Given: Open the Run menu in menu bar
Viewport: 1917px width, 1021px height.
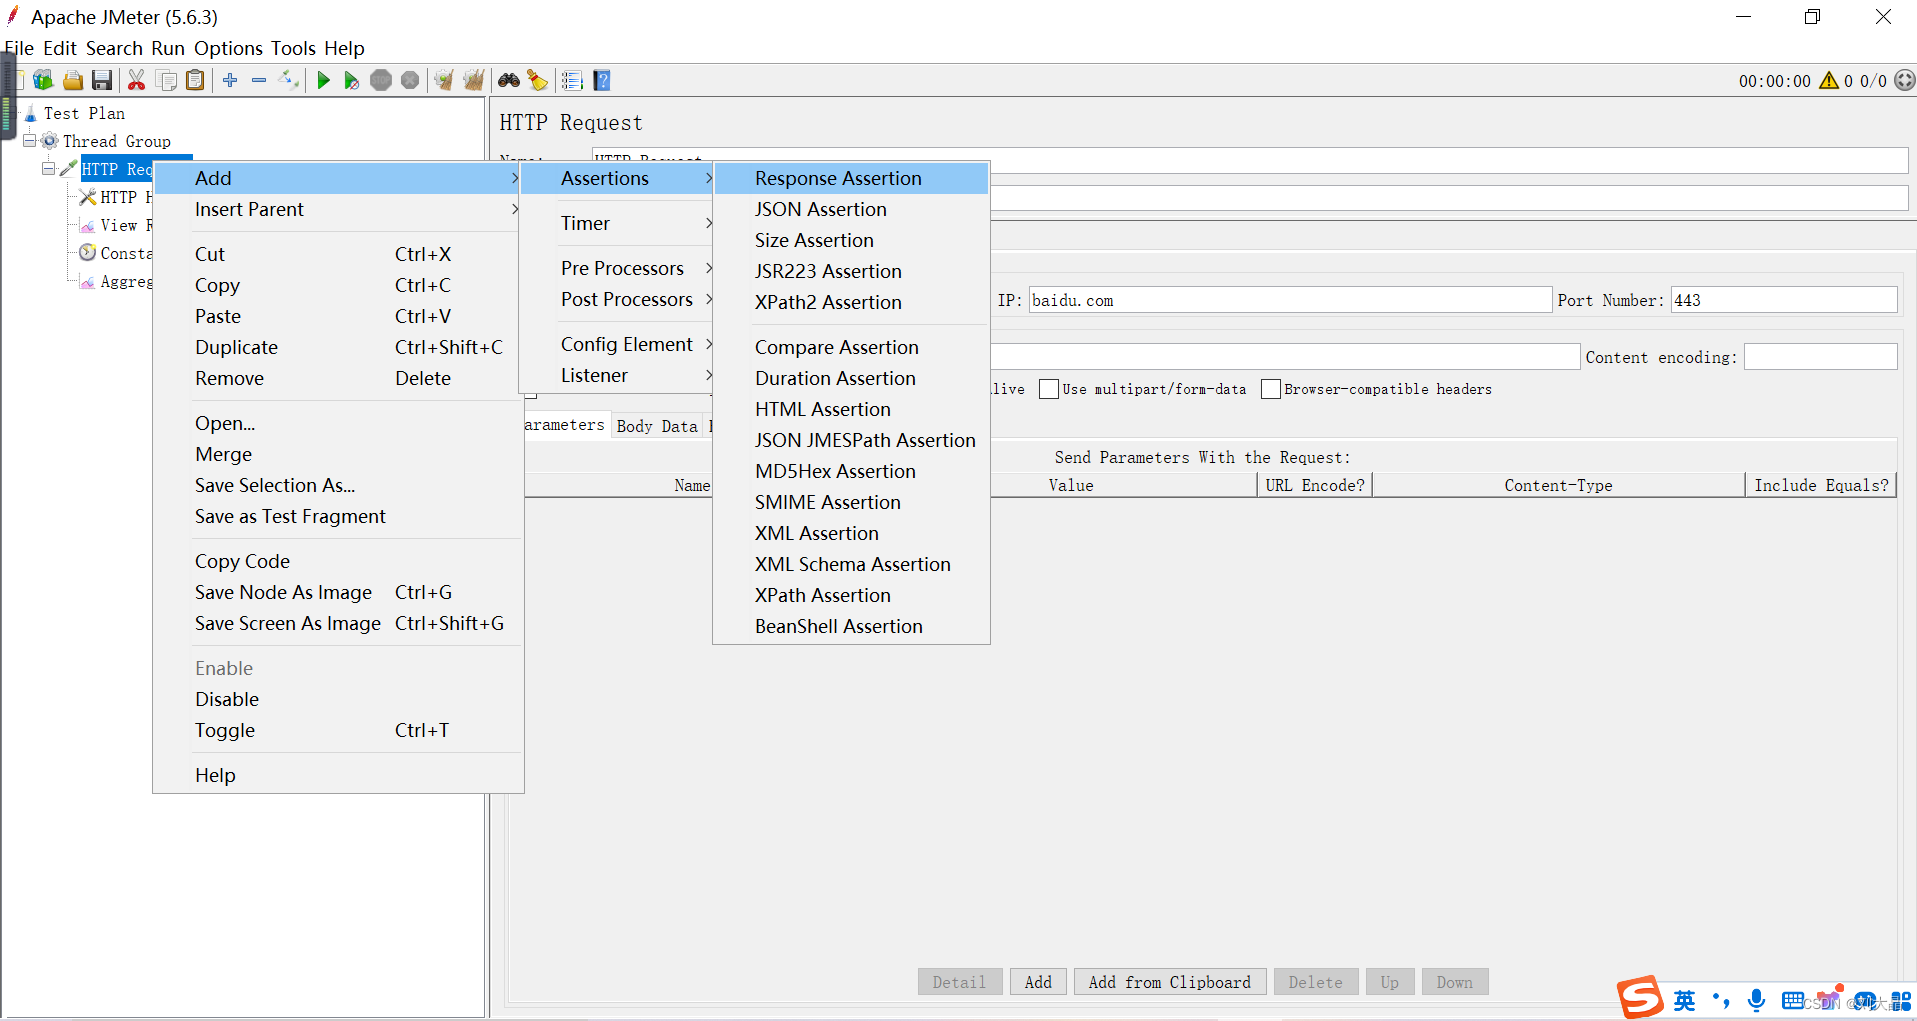Looking at the screenshot, I should [x=168, y=48].
